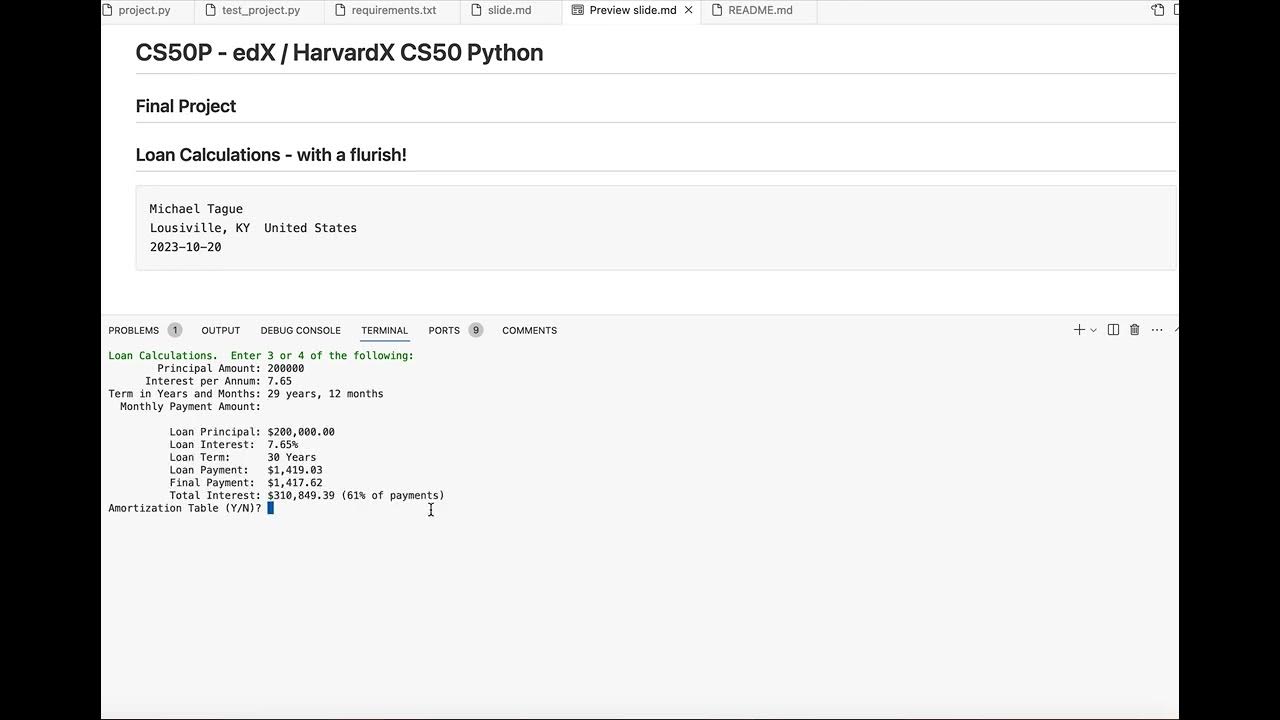Viewport: 1280px width, 720px height.
Task: Open the terminal launch profile dropdown arrow
Action: [x=1093, y=330]
